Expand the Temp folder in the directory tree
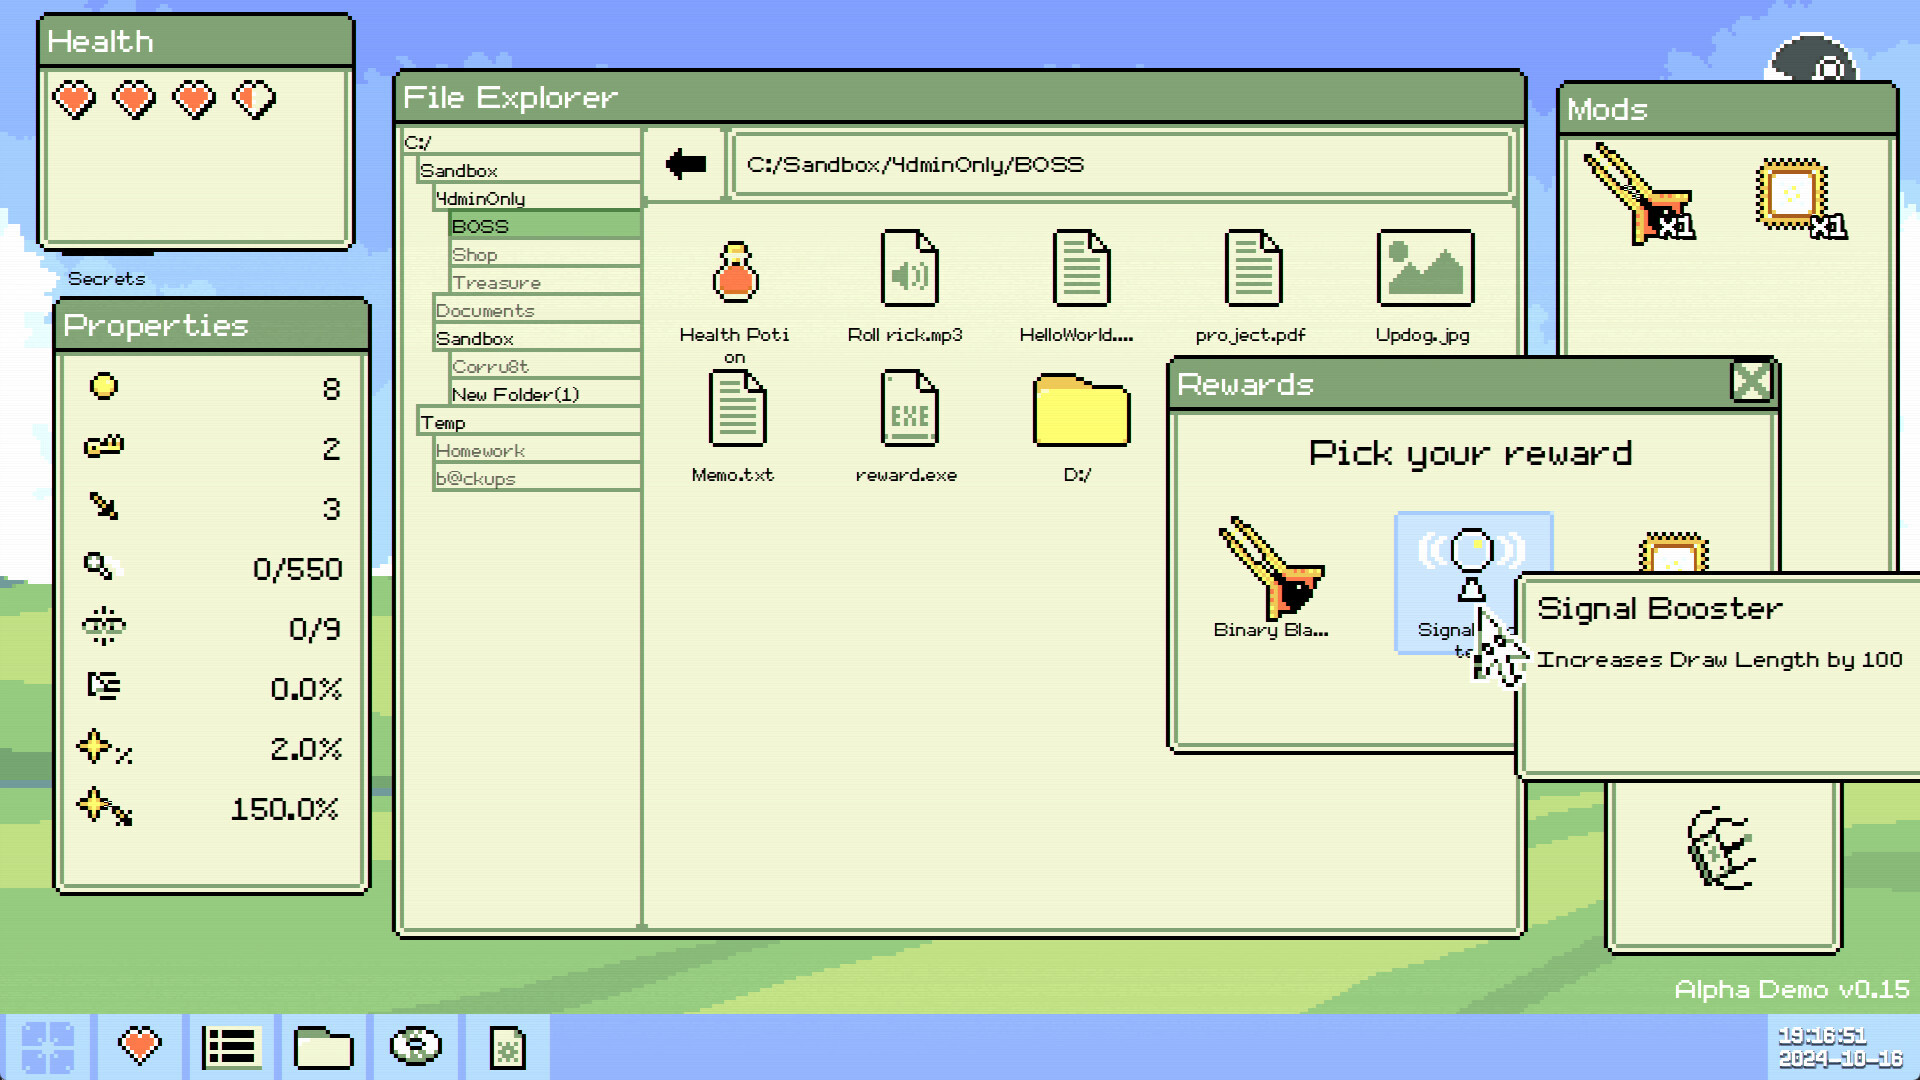The height and width of the screenshot is (1080, 1920). 443,422
